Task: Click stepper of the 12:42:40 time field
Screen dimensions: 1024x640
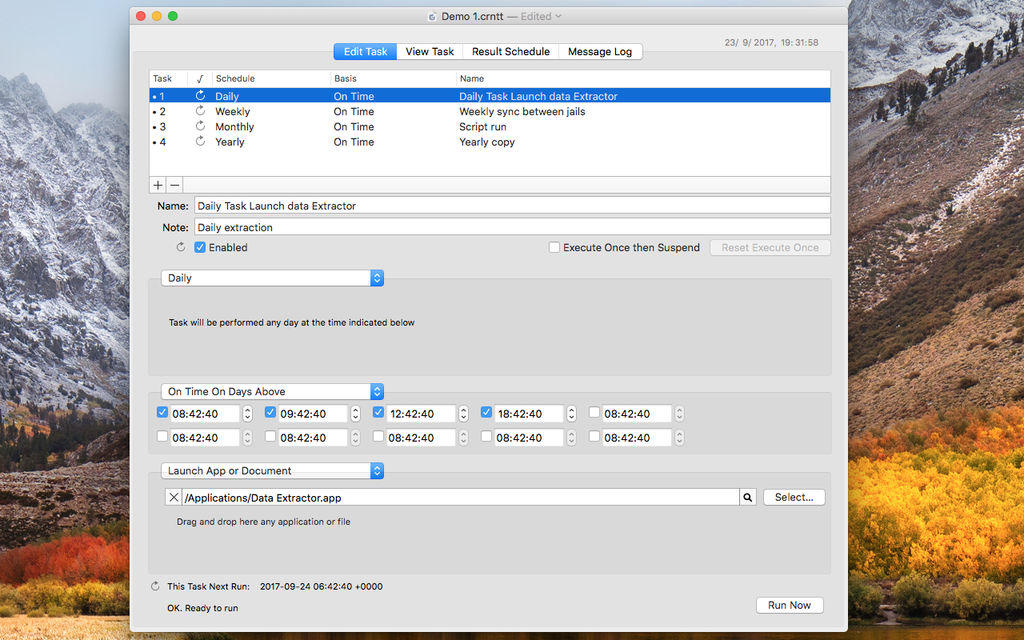Action: 463,413
